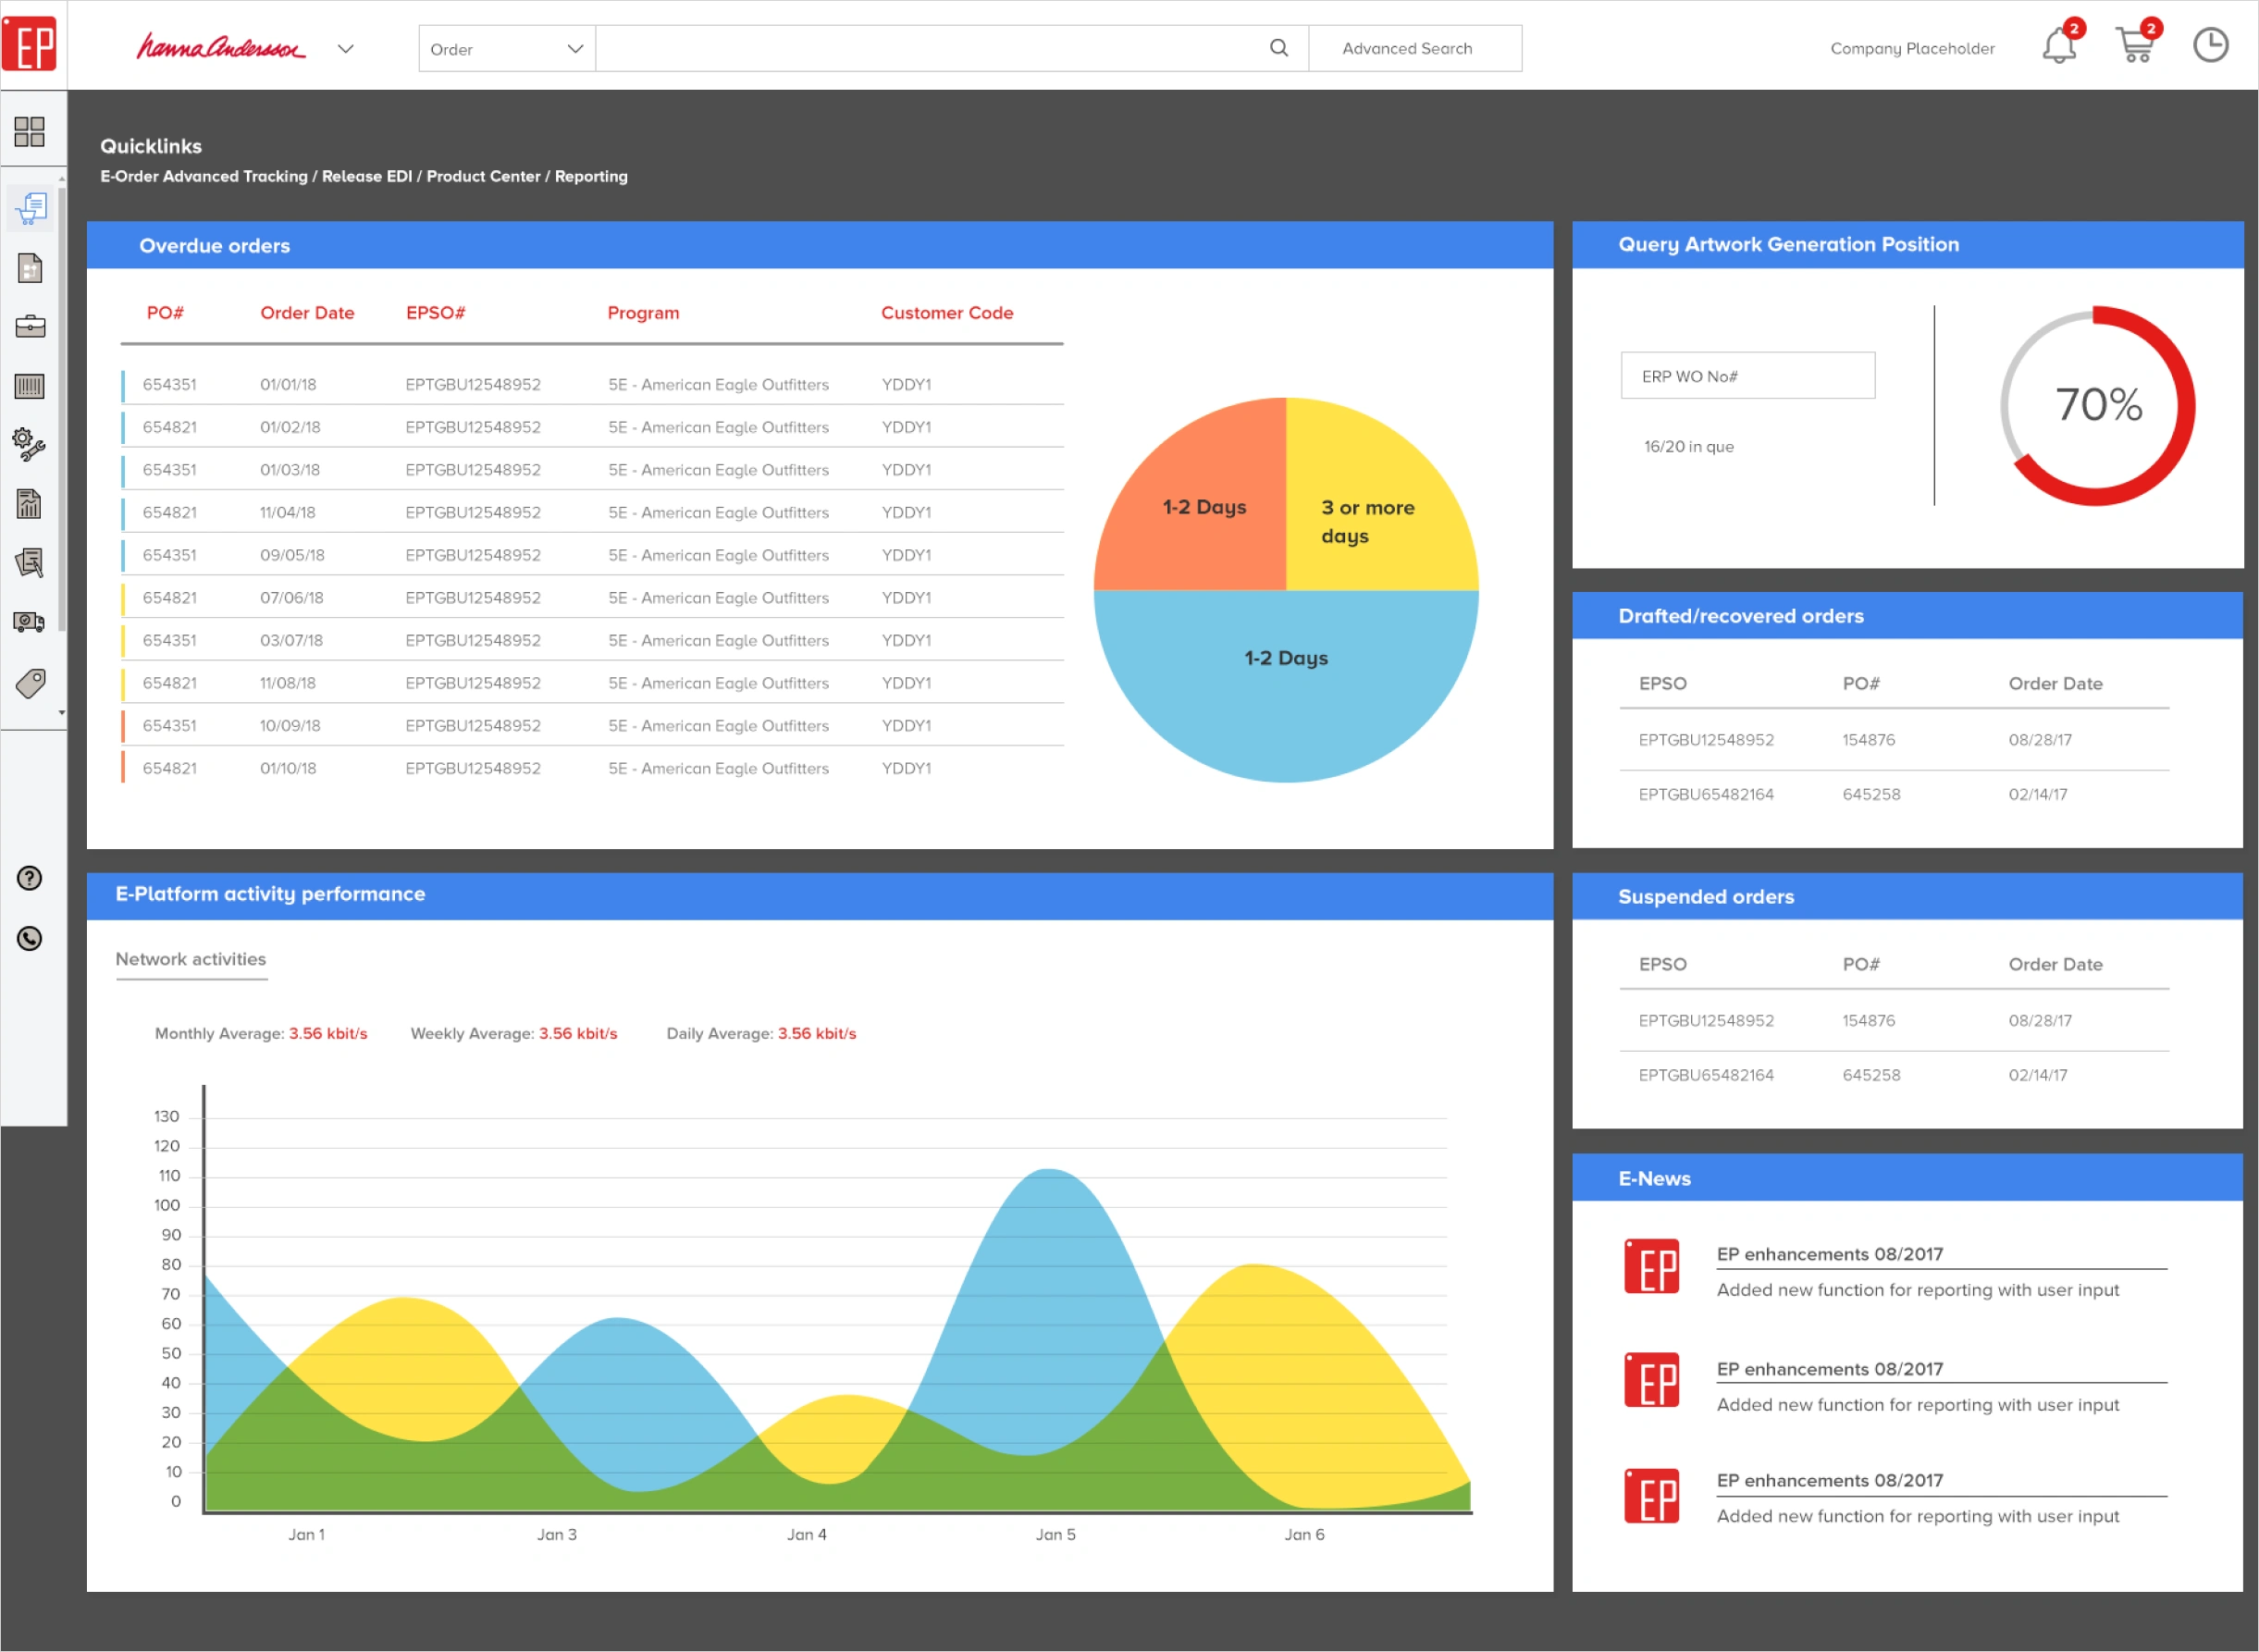Expand the Order search type dropdown
Screen dimensions: 2259x1652
(506, 49)
